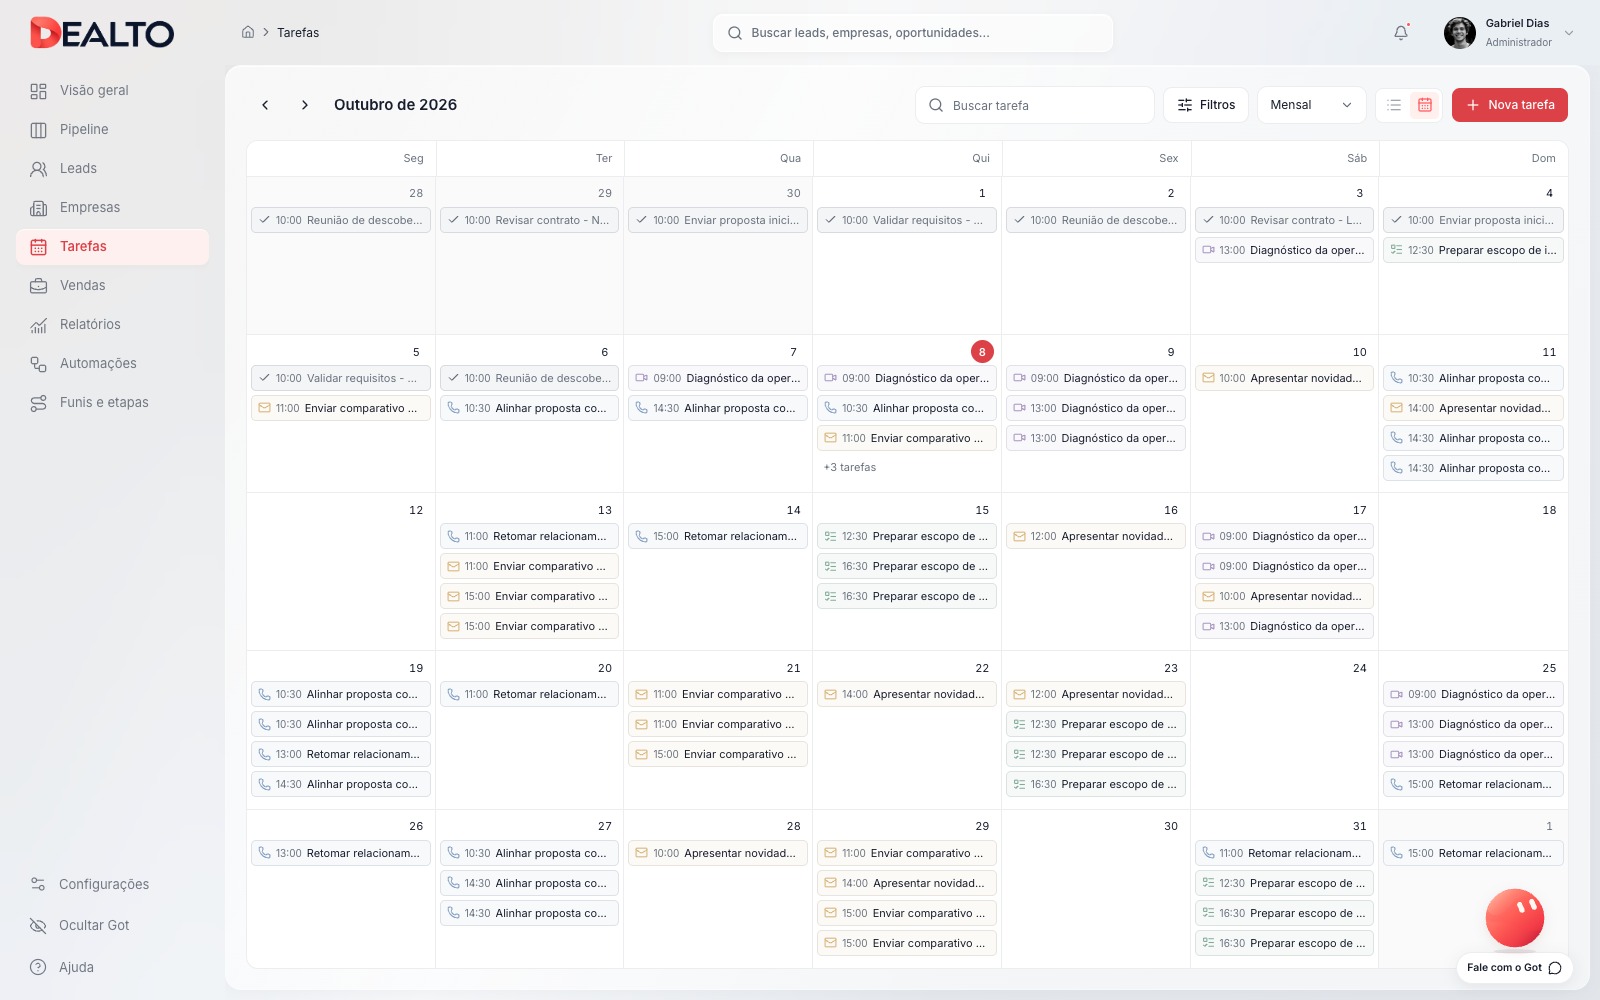Open day 16 12:00 Apresentar novidades task

tap(1096, 536)
